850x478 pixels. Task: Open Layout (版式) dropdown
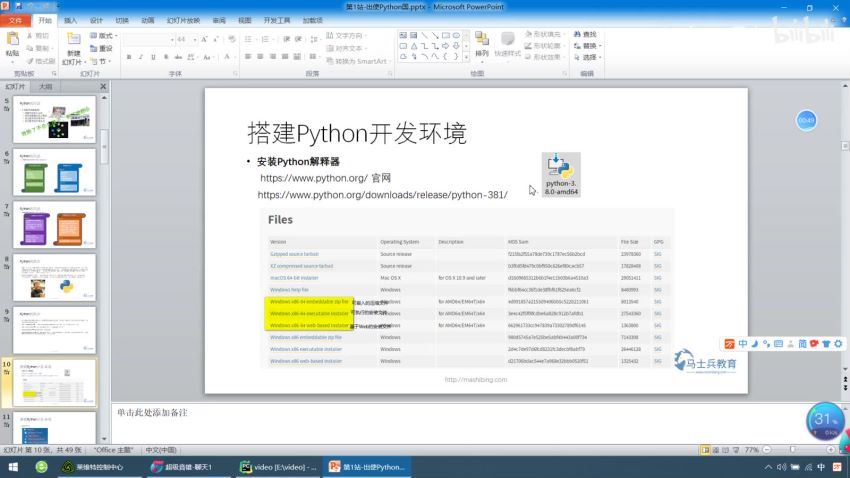click(104, 36)
